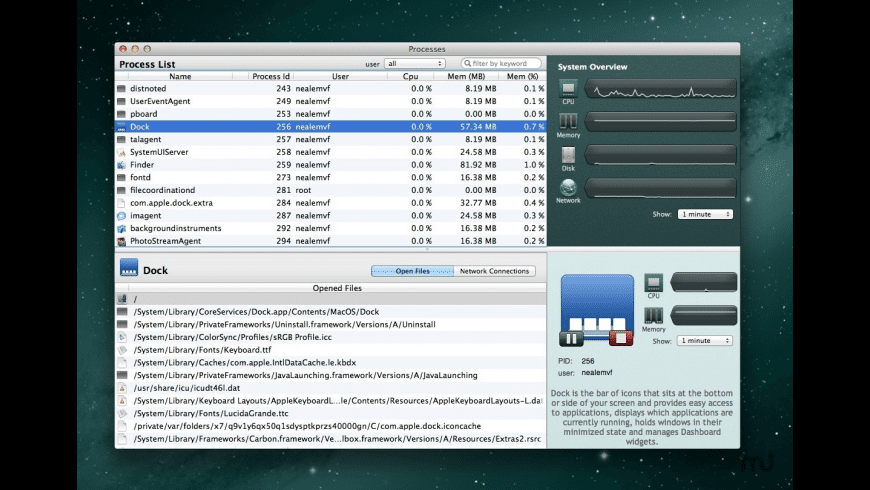This screenshot has height=490, width=870.
Task: Open System Overview Show duration dropdown
Action: coord(705,214)
